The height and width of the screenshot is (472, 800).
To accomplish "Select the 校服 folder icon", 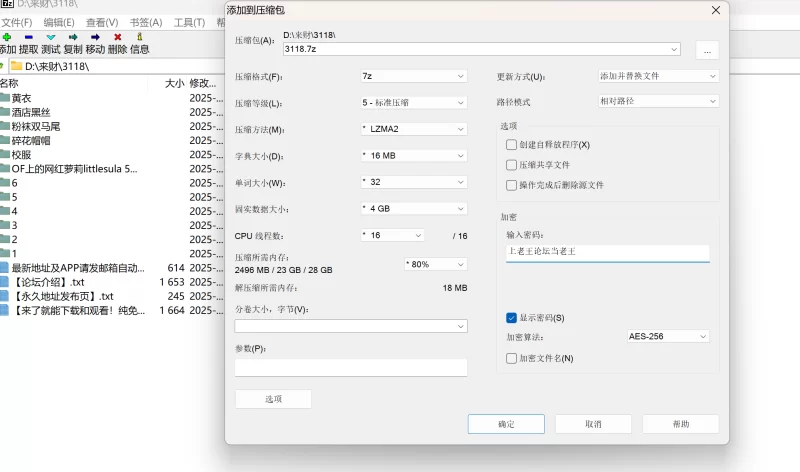I will 5,154.
